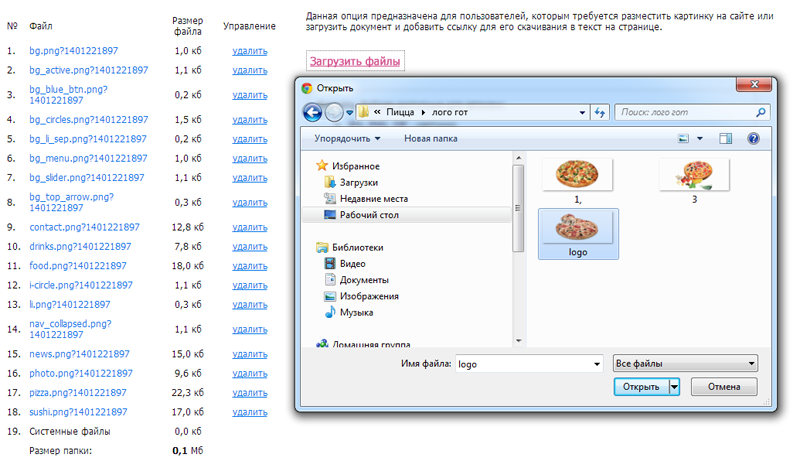Open Изображения library in sidebar

pos(368,296)
